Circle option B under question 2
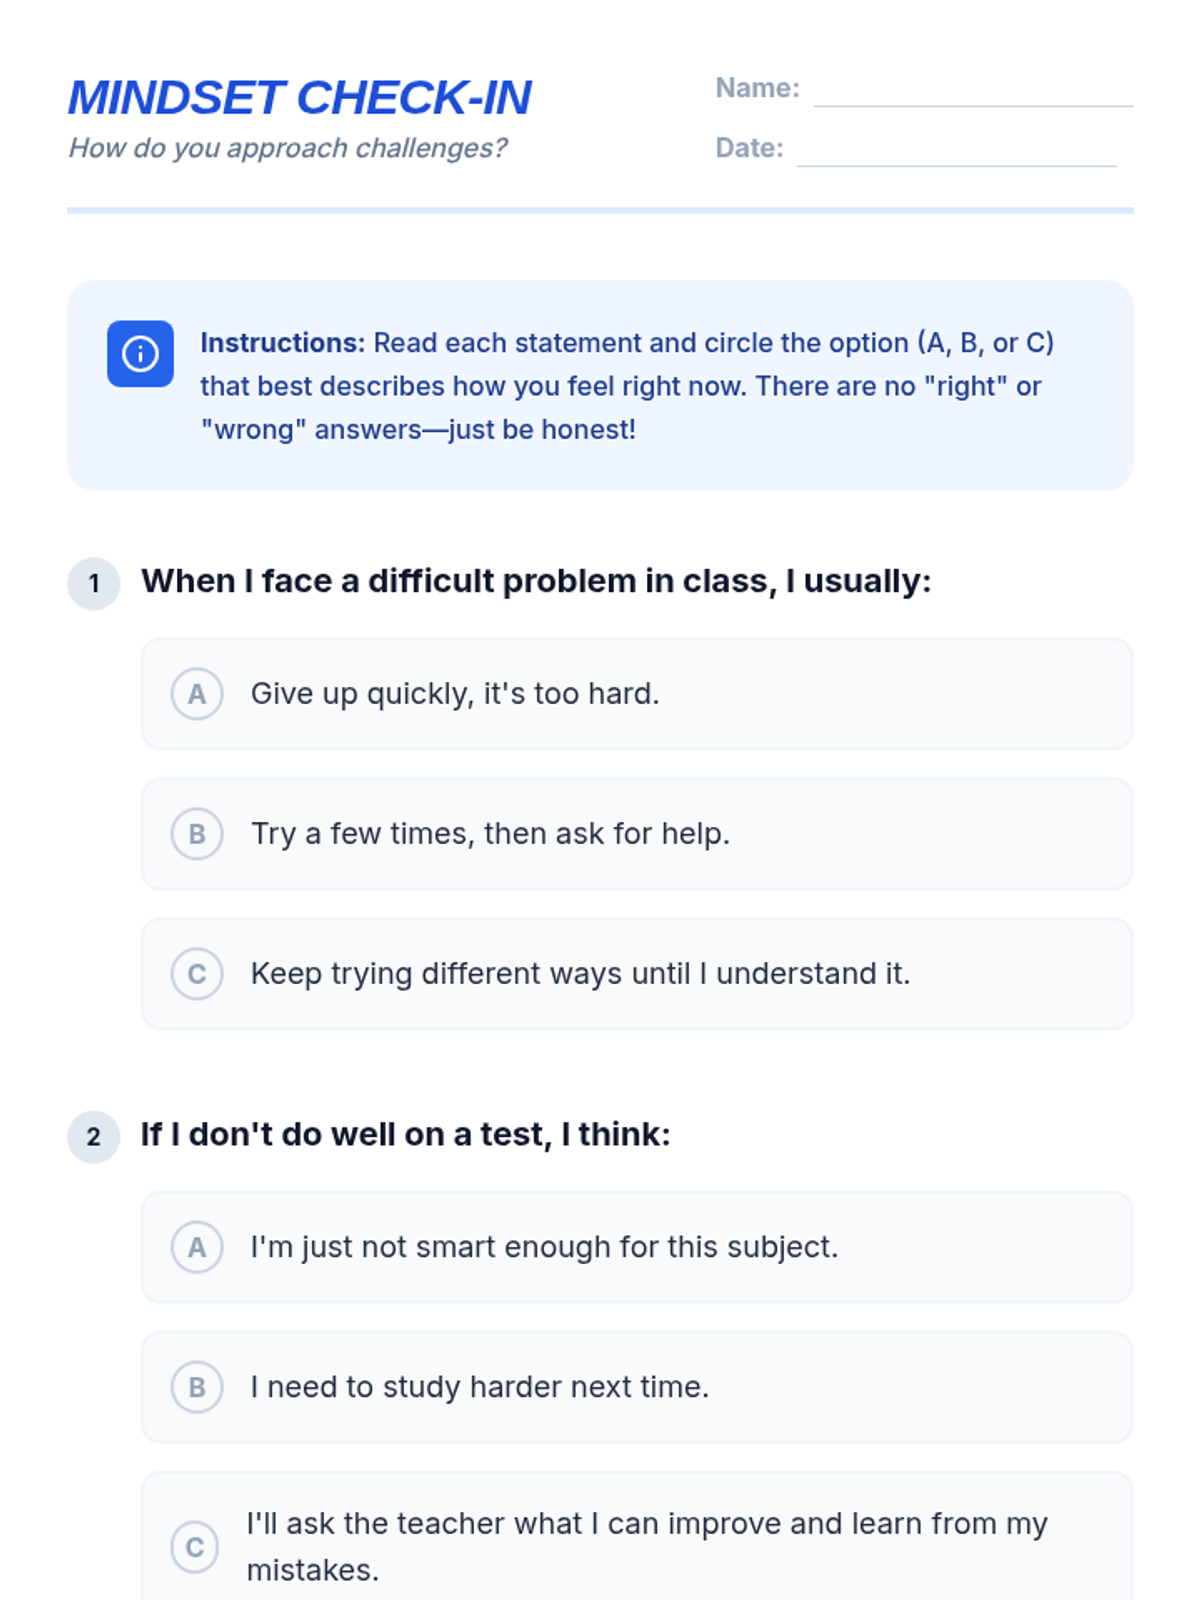 point(197,1387)
